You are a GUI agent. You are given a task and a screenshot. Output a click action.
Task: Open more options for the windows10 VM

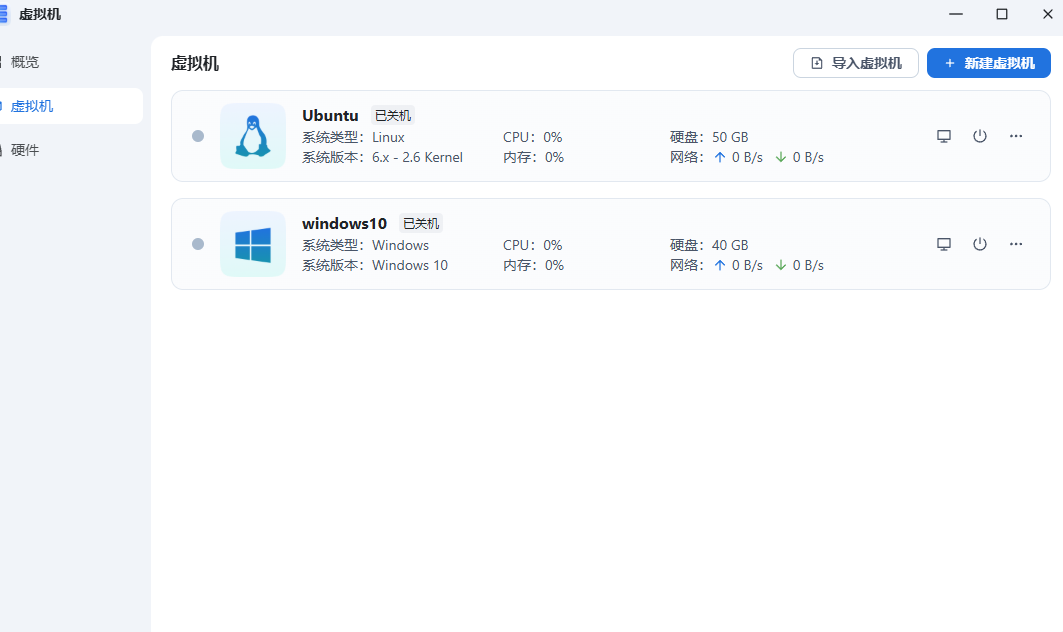pyautogui.click(x=1016, y=244)
